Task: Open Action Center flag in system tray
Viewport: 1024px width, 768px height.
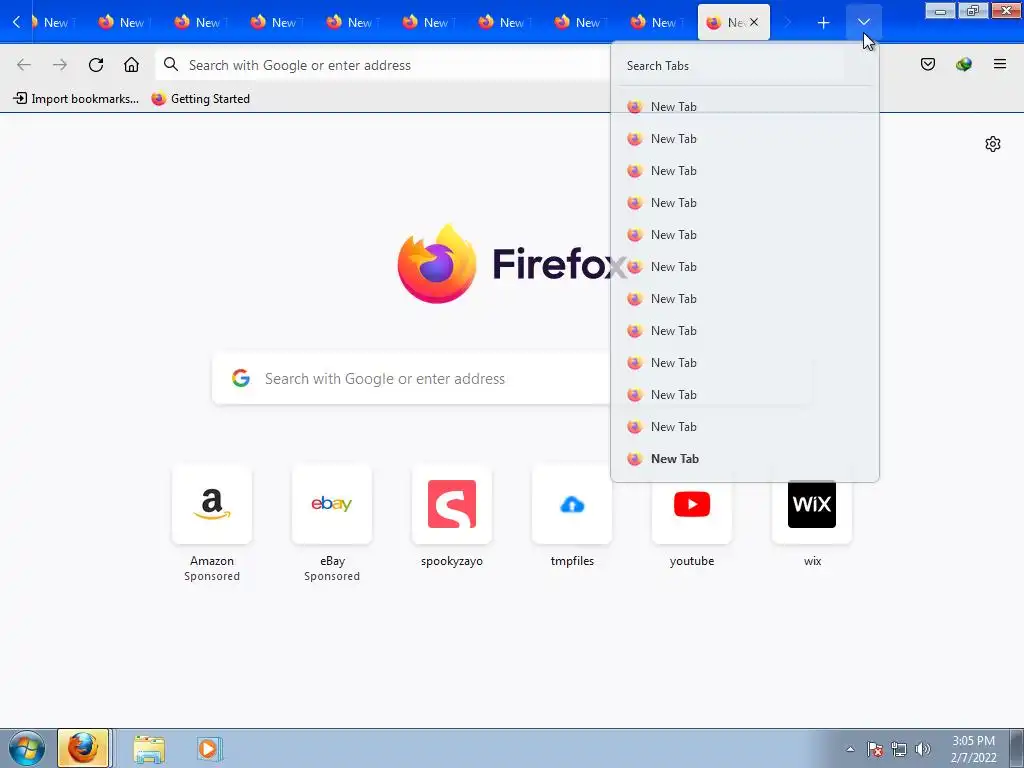Action: (874, 749)
